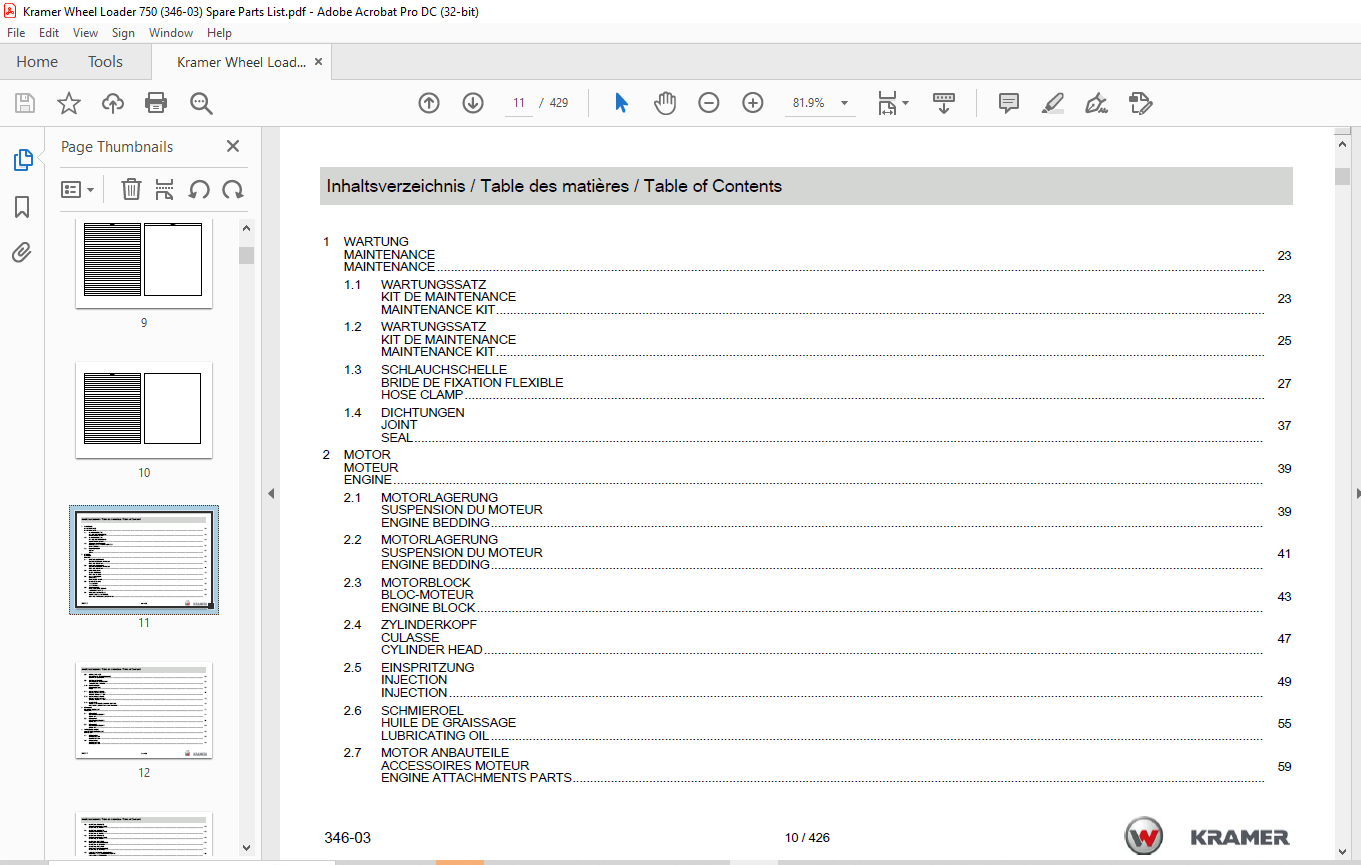This screenshot has height=865, width=1361.
Task: Click the 2 MOTOR ENGINE entry
Action: point(807,468)
